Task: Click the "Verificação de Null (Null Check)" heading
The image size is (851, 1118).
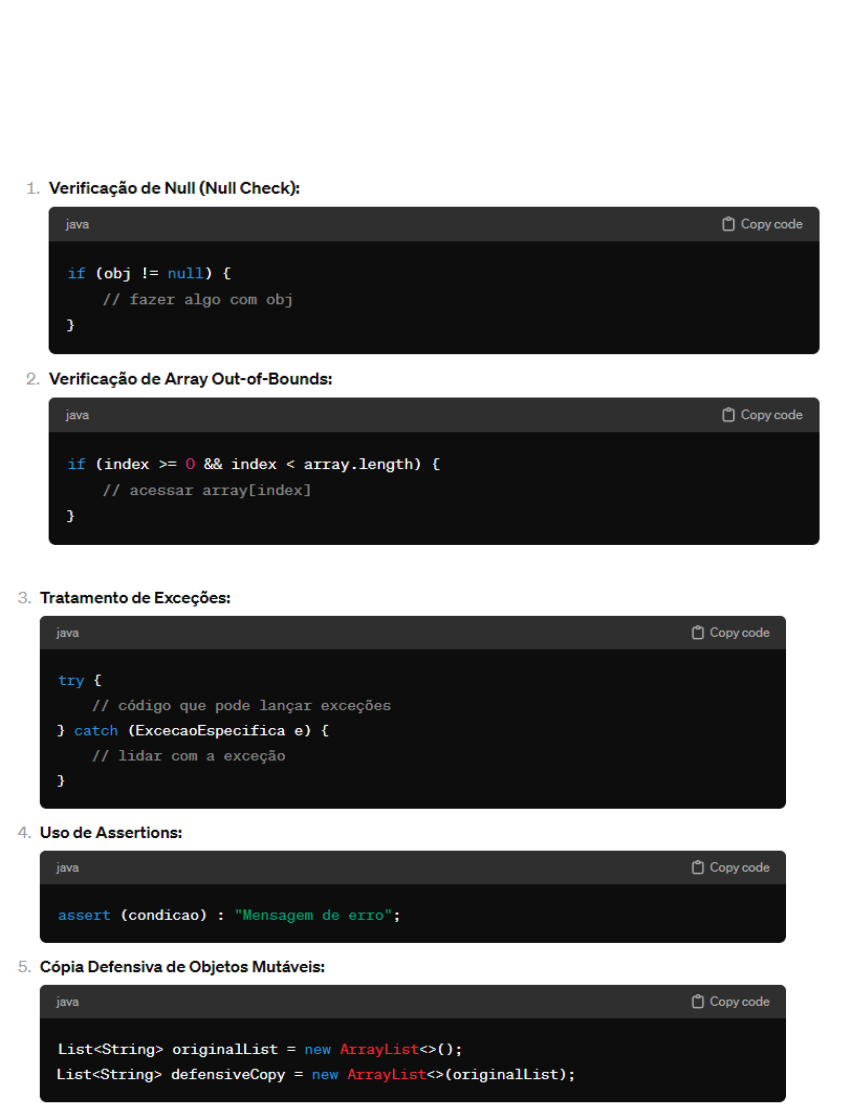Action: pos(174,188)
